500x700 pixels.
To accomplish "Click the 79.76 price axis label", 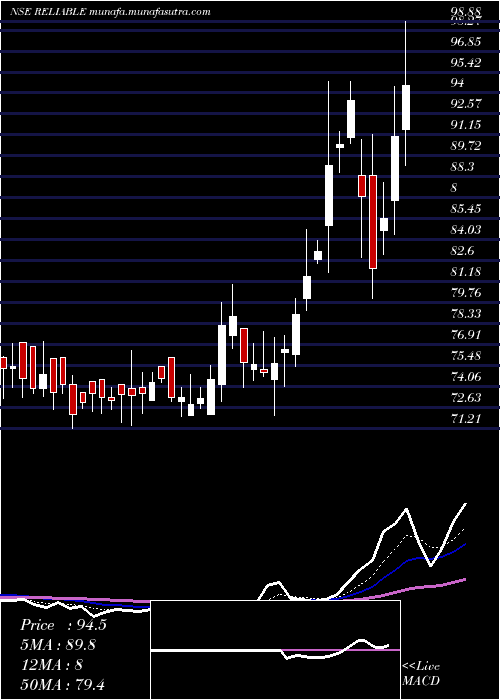I will pos(466,292).
